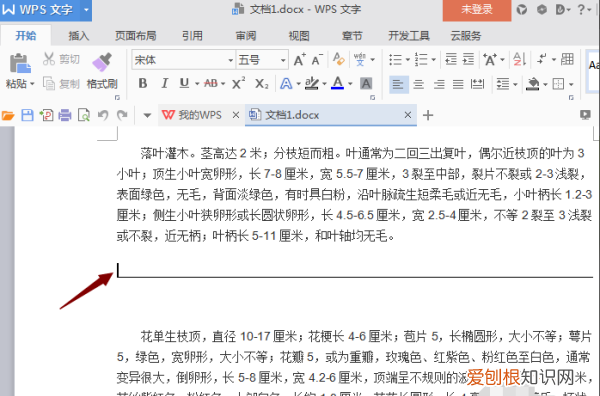Click the undo arrow icon
This screenshot has height=396, width=600.
pos(103,115)
